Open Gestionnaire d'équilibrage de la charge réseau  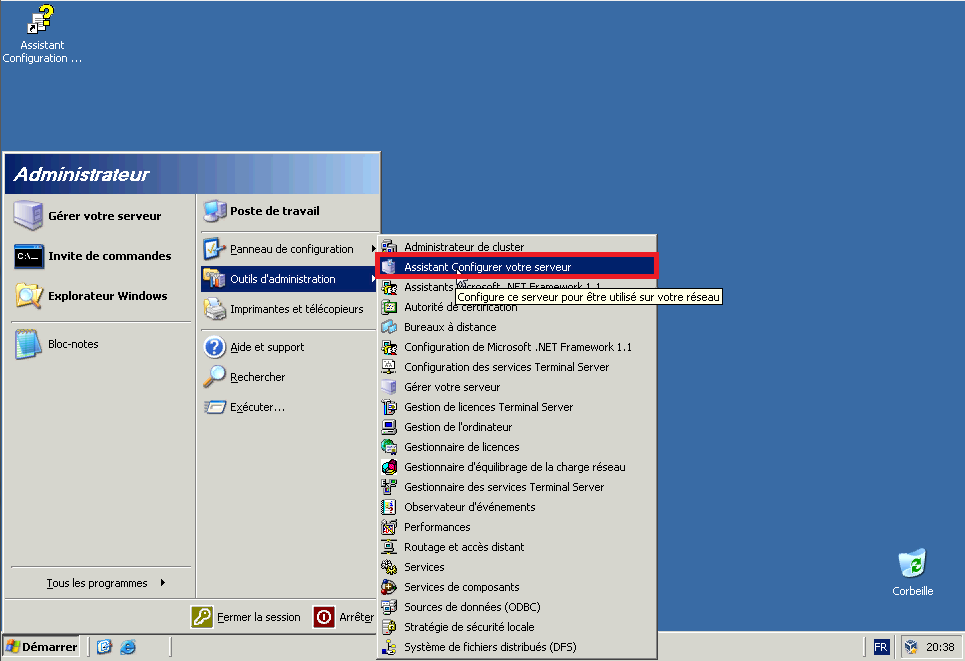[x=516, y=467]
